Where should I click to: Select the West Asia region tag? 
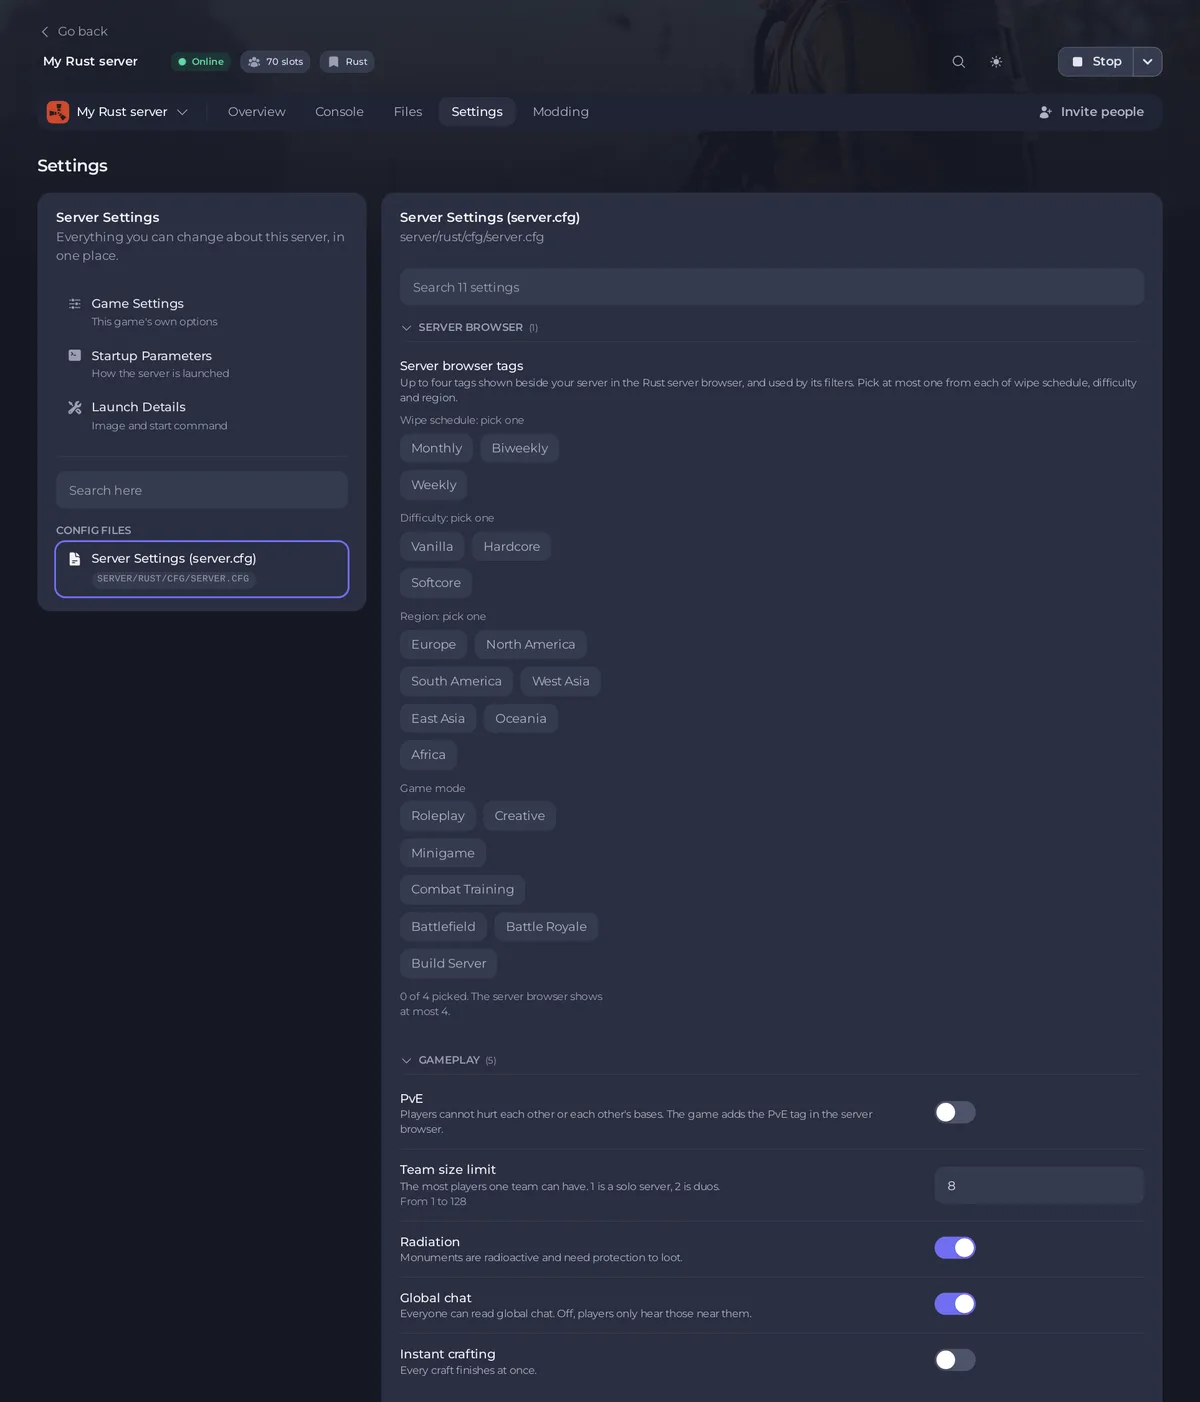coord(561,682)
